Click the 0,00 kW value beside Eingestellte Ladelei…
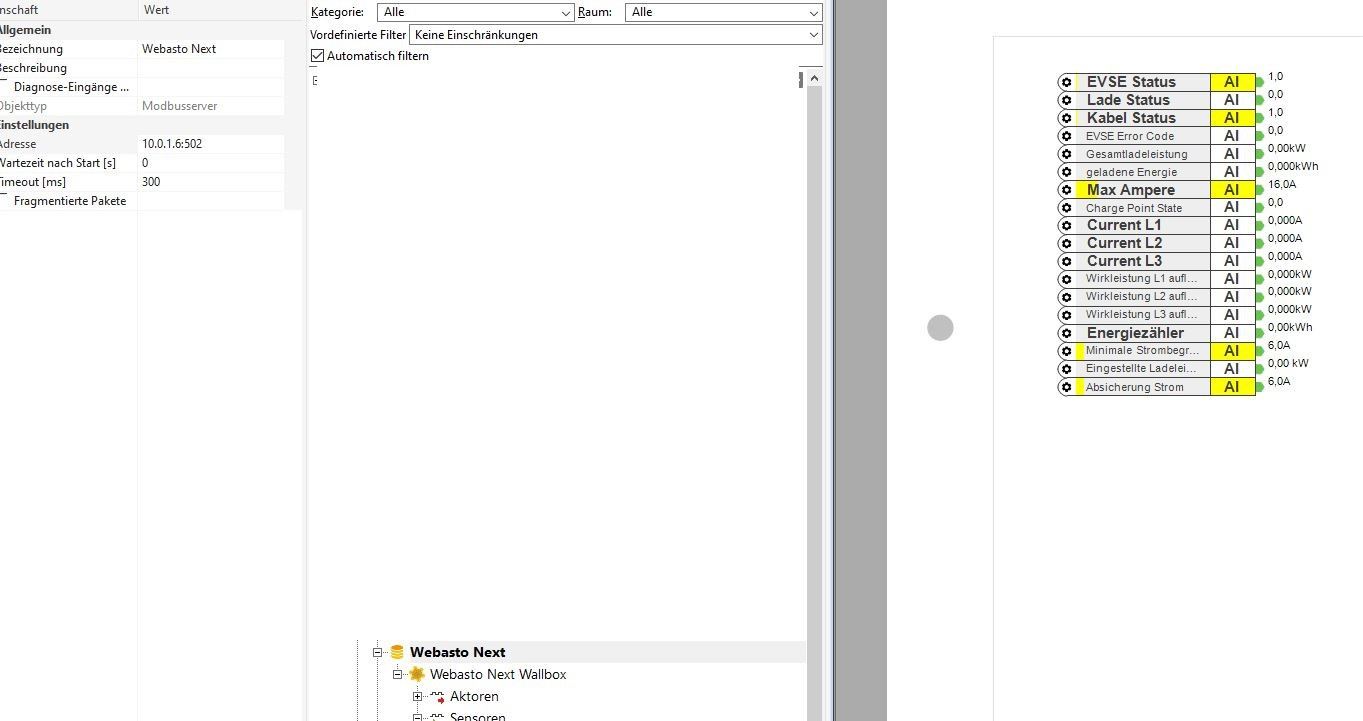The image size is (1363, 721). click(x=1288, y=363)
